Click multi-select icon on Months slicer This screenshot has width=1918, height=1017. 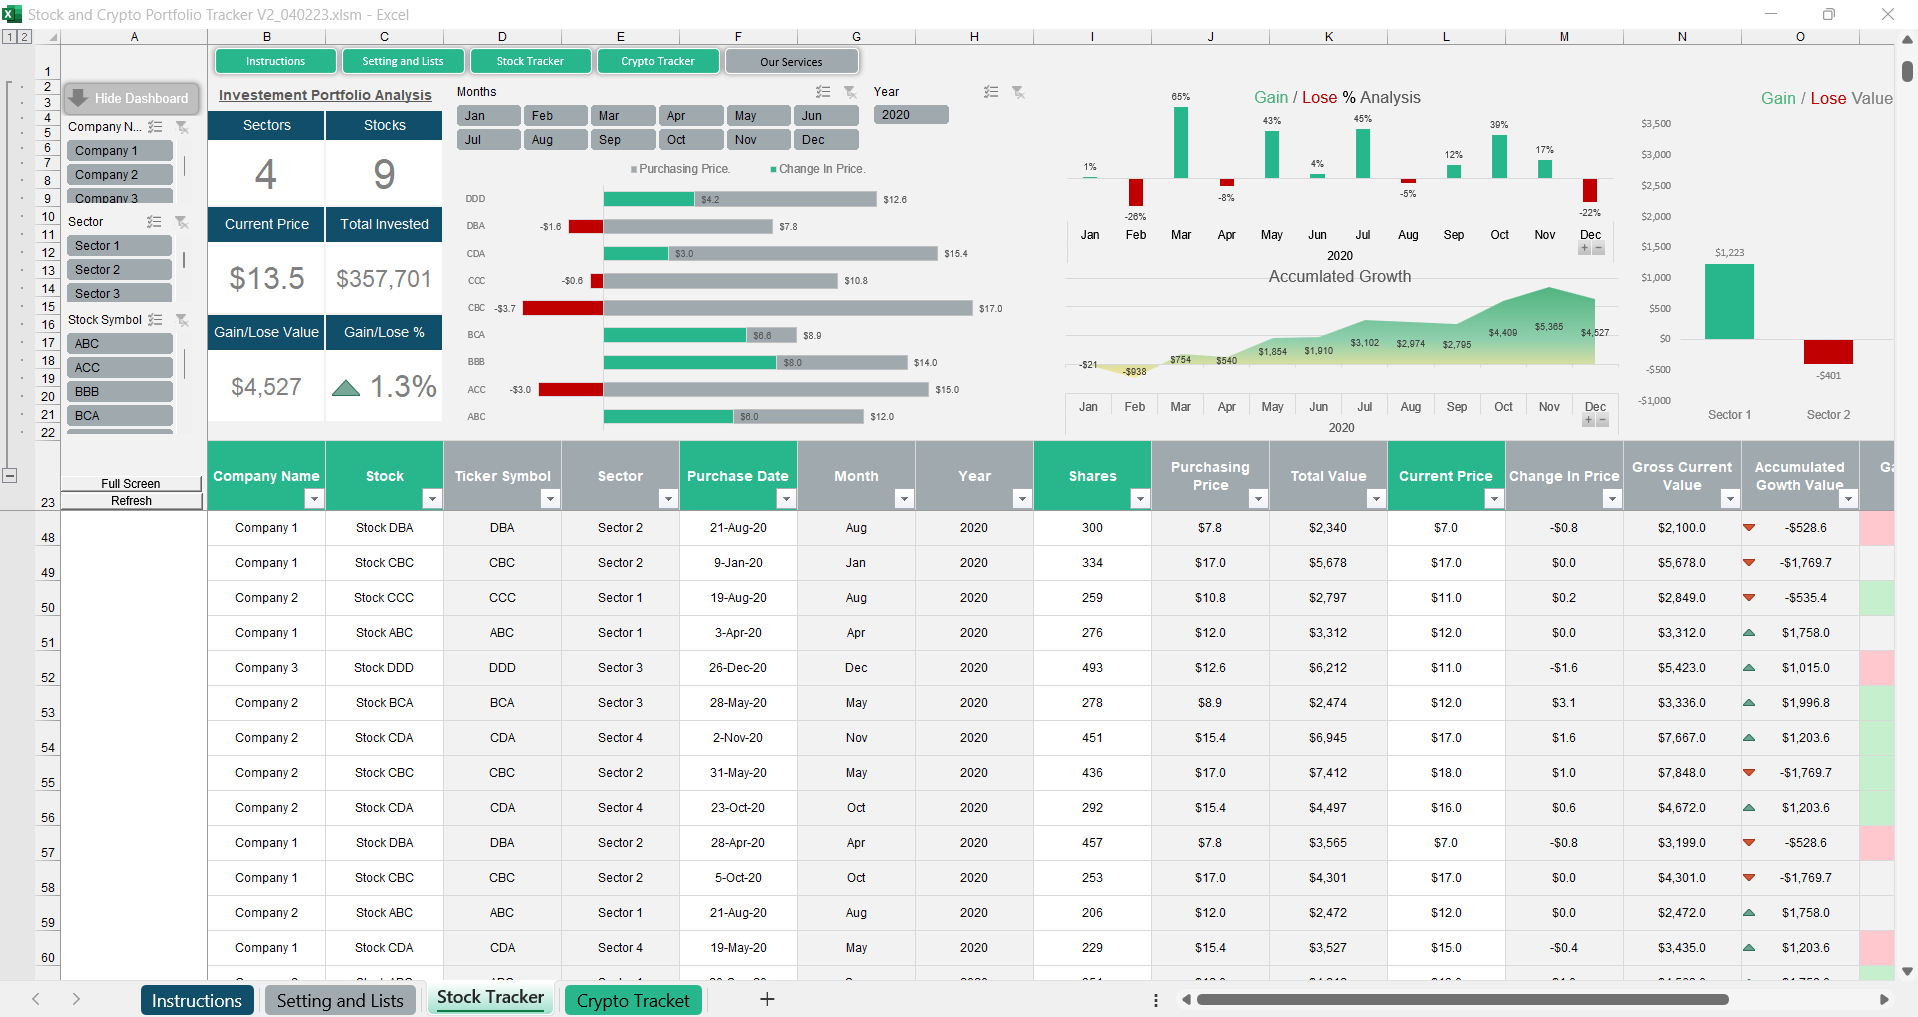pos(823,92)
